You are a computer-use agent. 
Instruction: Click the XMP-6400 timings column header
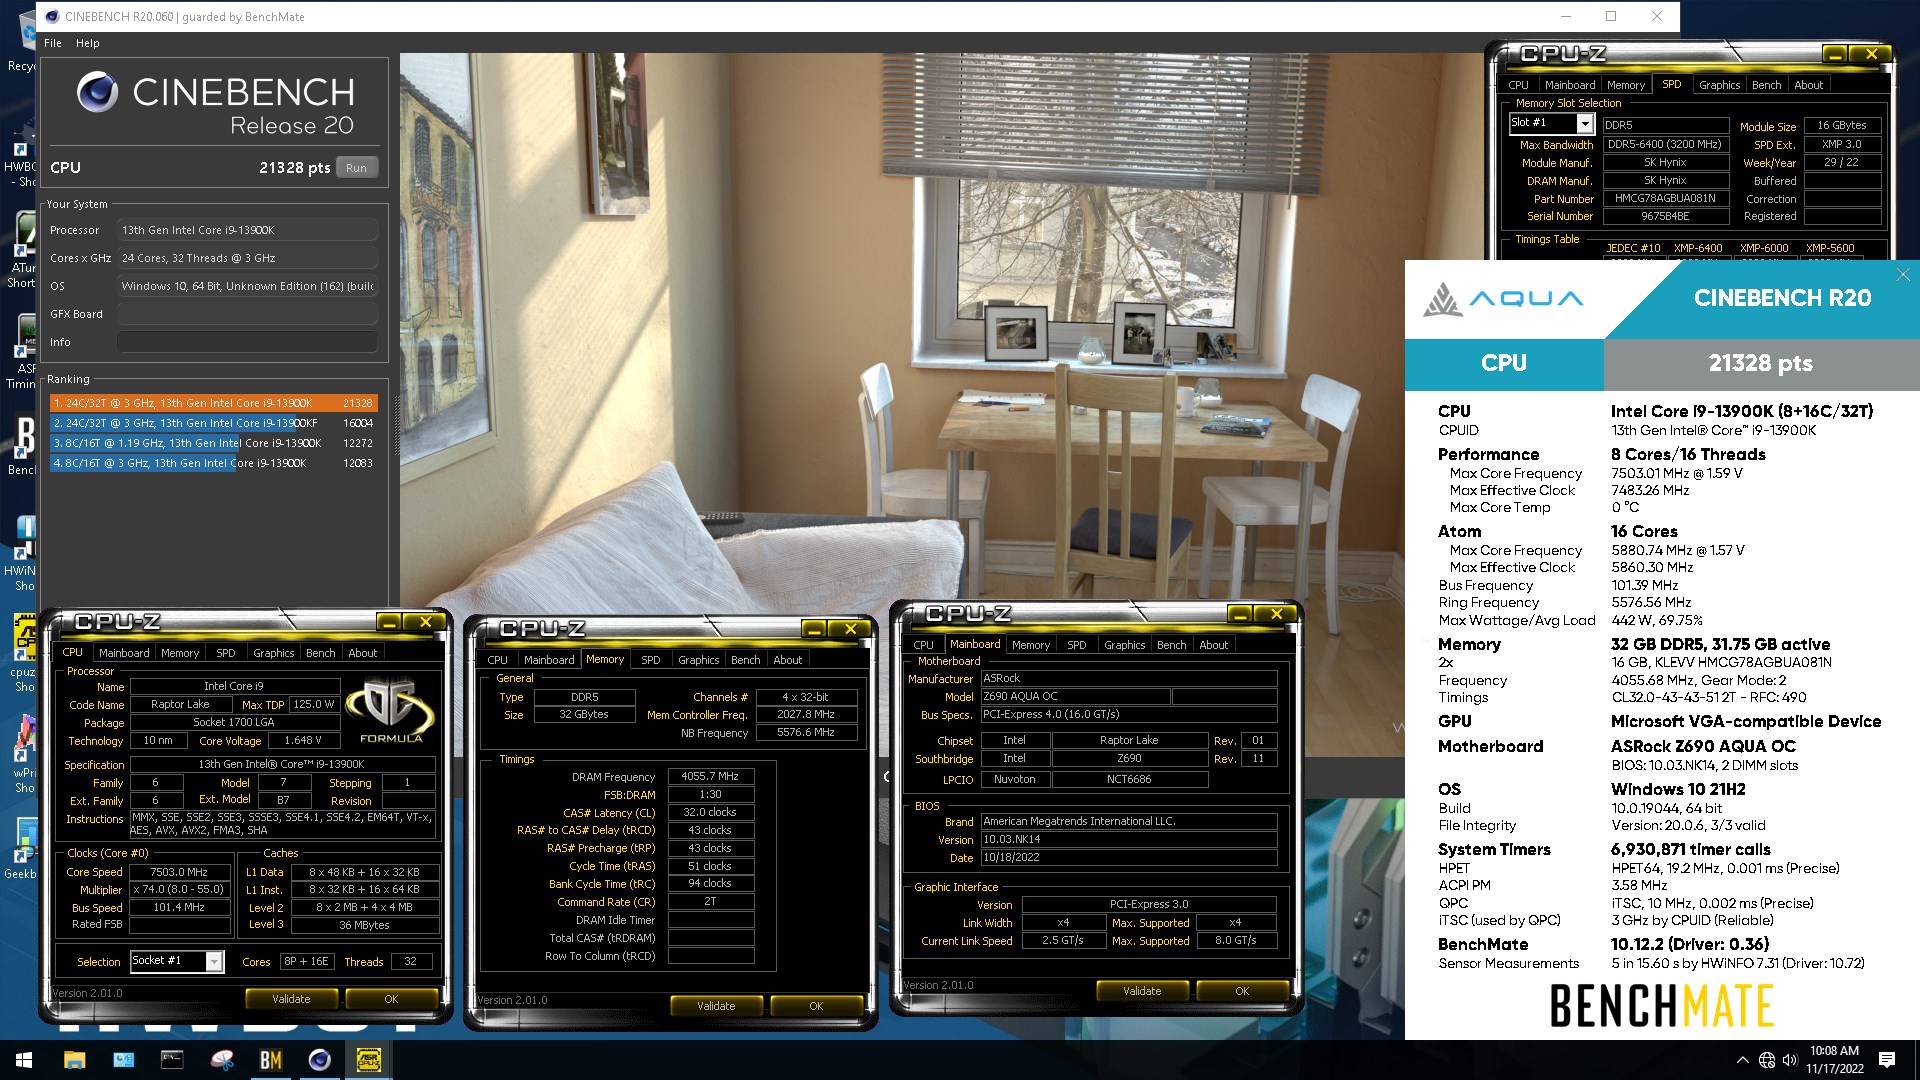click(1698, 248)
